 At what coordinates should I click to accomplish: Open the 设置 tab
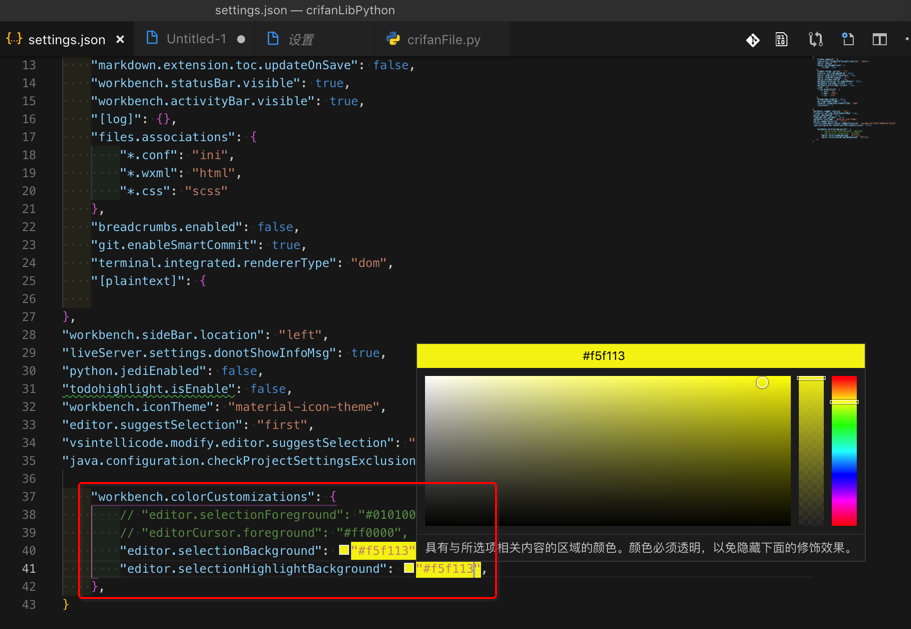point(301,39)
